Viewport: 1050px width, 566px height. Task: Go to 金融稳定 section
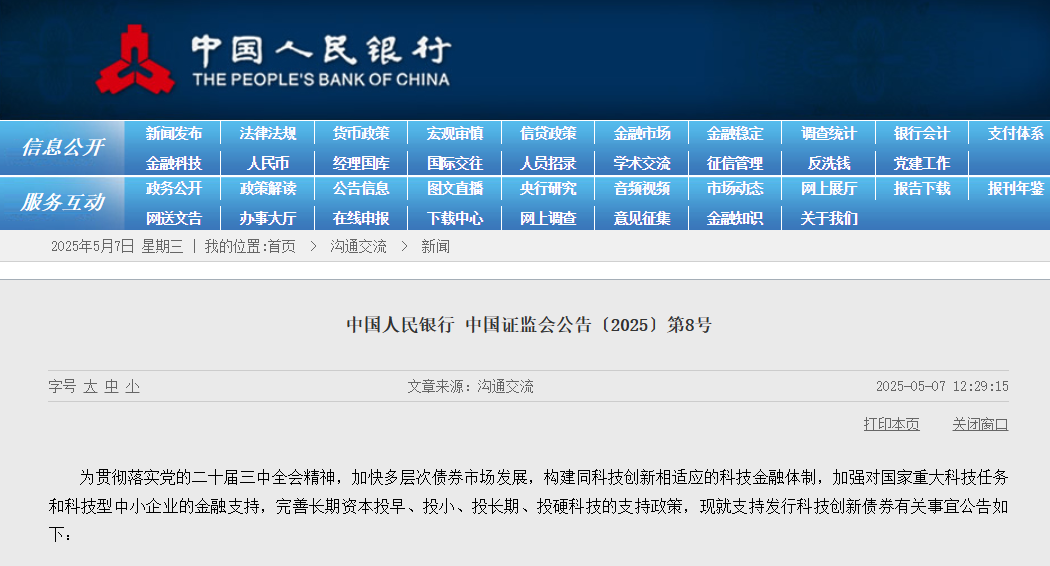point(735,133)
